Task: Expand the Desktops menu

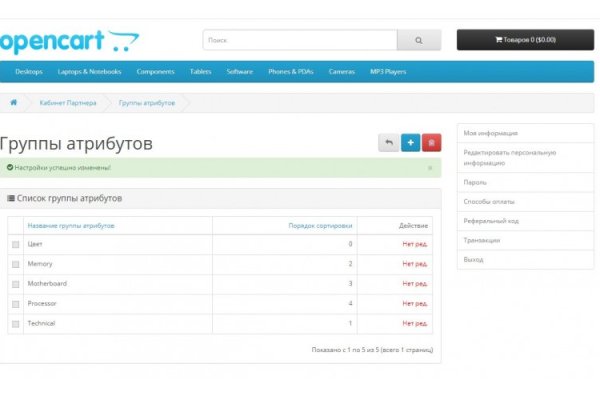Action: click(29, 72)
